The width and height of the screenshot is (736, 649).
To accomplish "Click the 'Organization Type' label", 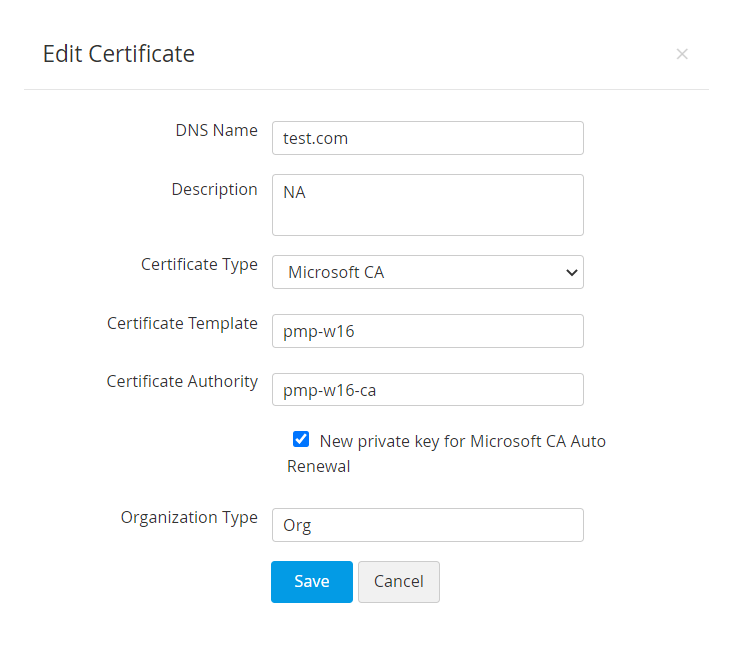I will pos(189,518).
